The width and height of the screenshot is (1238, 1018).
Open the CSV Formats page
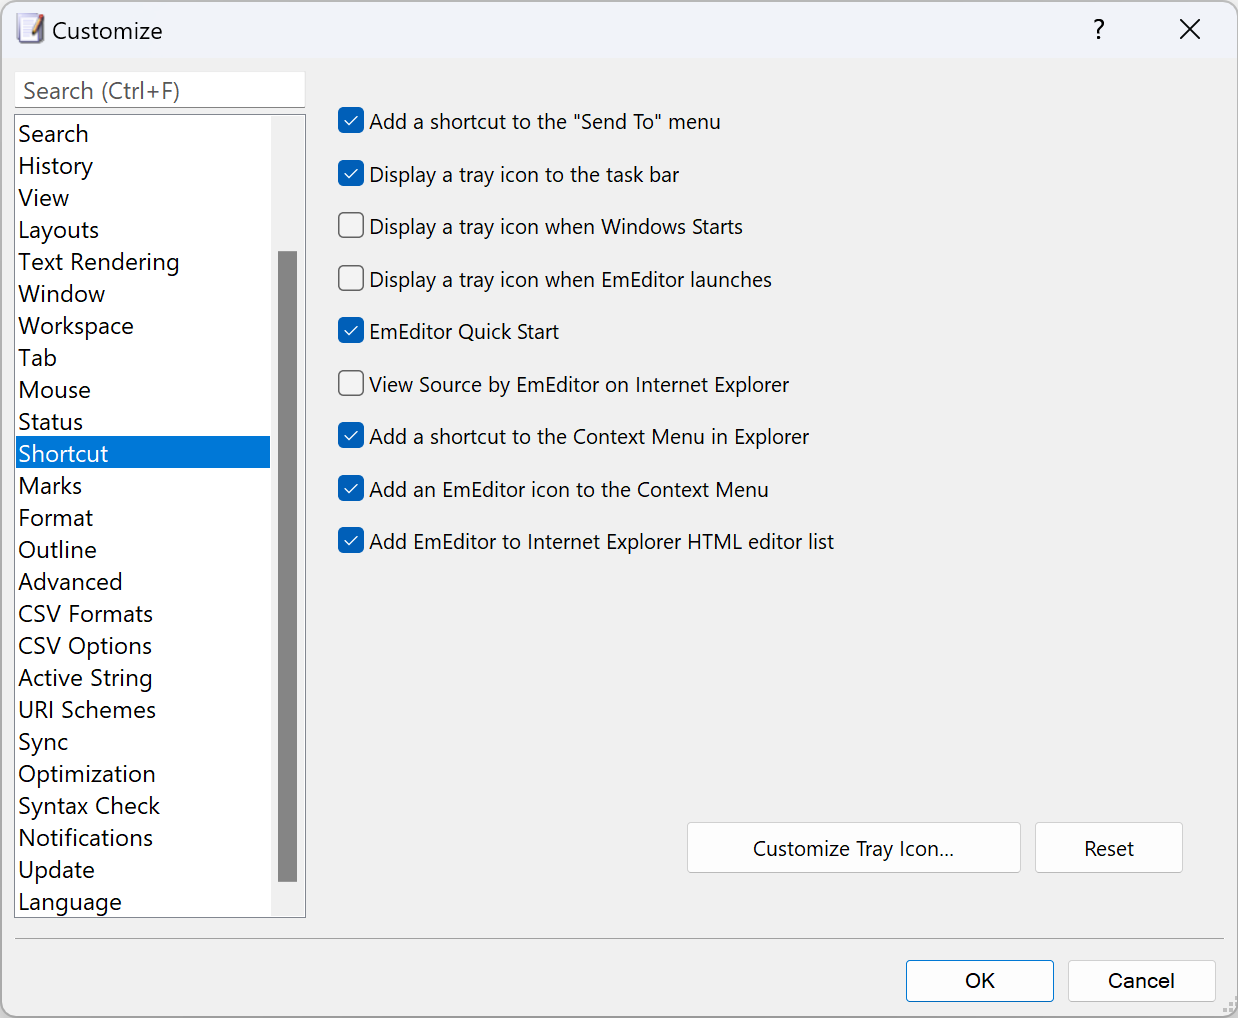[143, 613]
